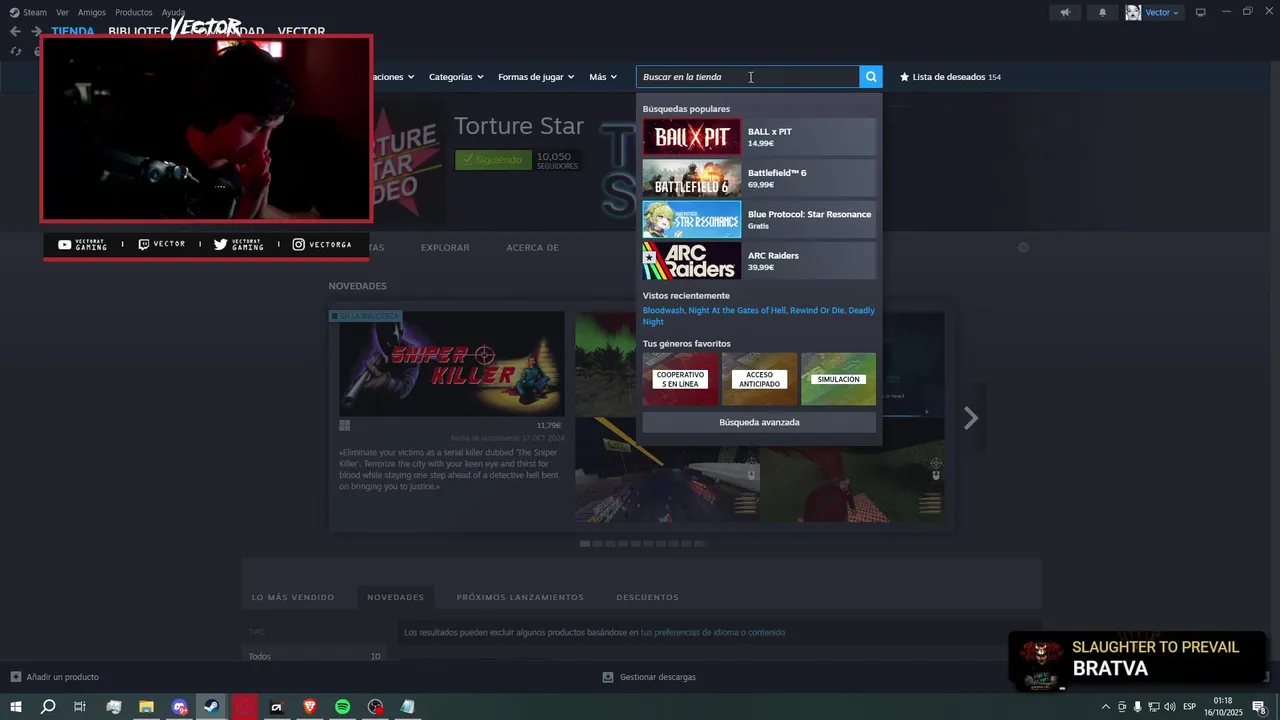Viewport: 1280px width, 720px height.
Task: Select the LO MÁS VENDIDO tab
Action: coord(293,597)
